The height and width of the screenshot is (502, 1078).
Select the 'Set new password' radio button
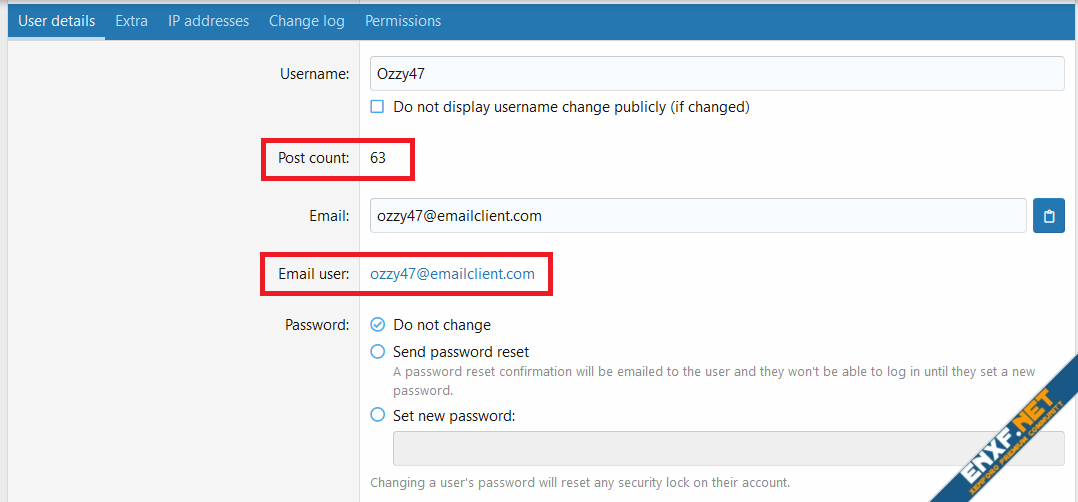(378, 415)
